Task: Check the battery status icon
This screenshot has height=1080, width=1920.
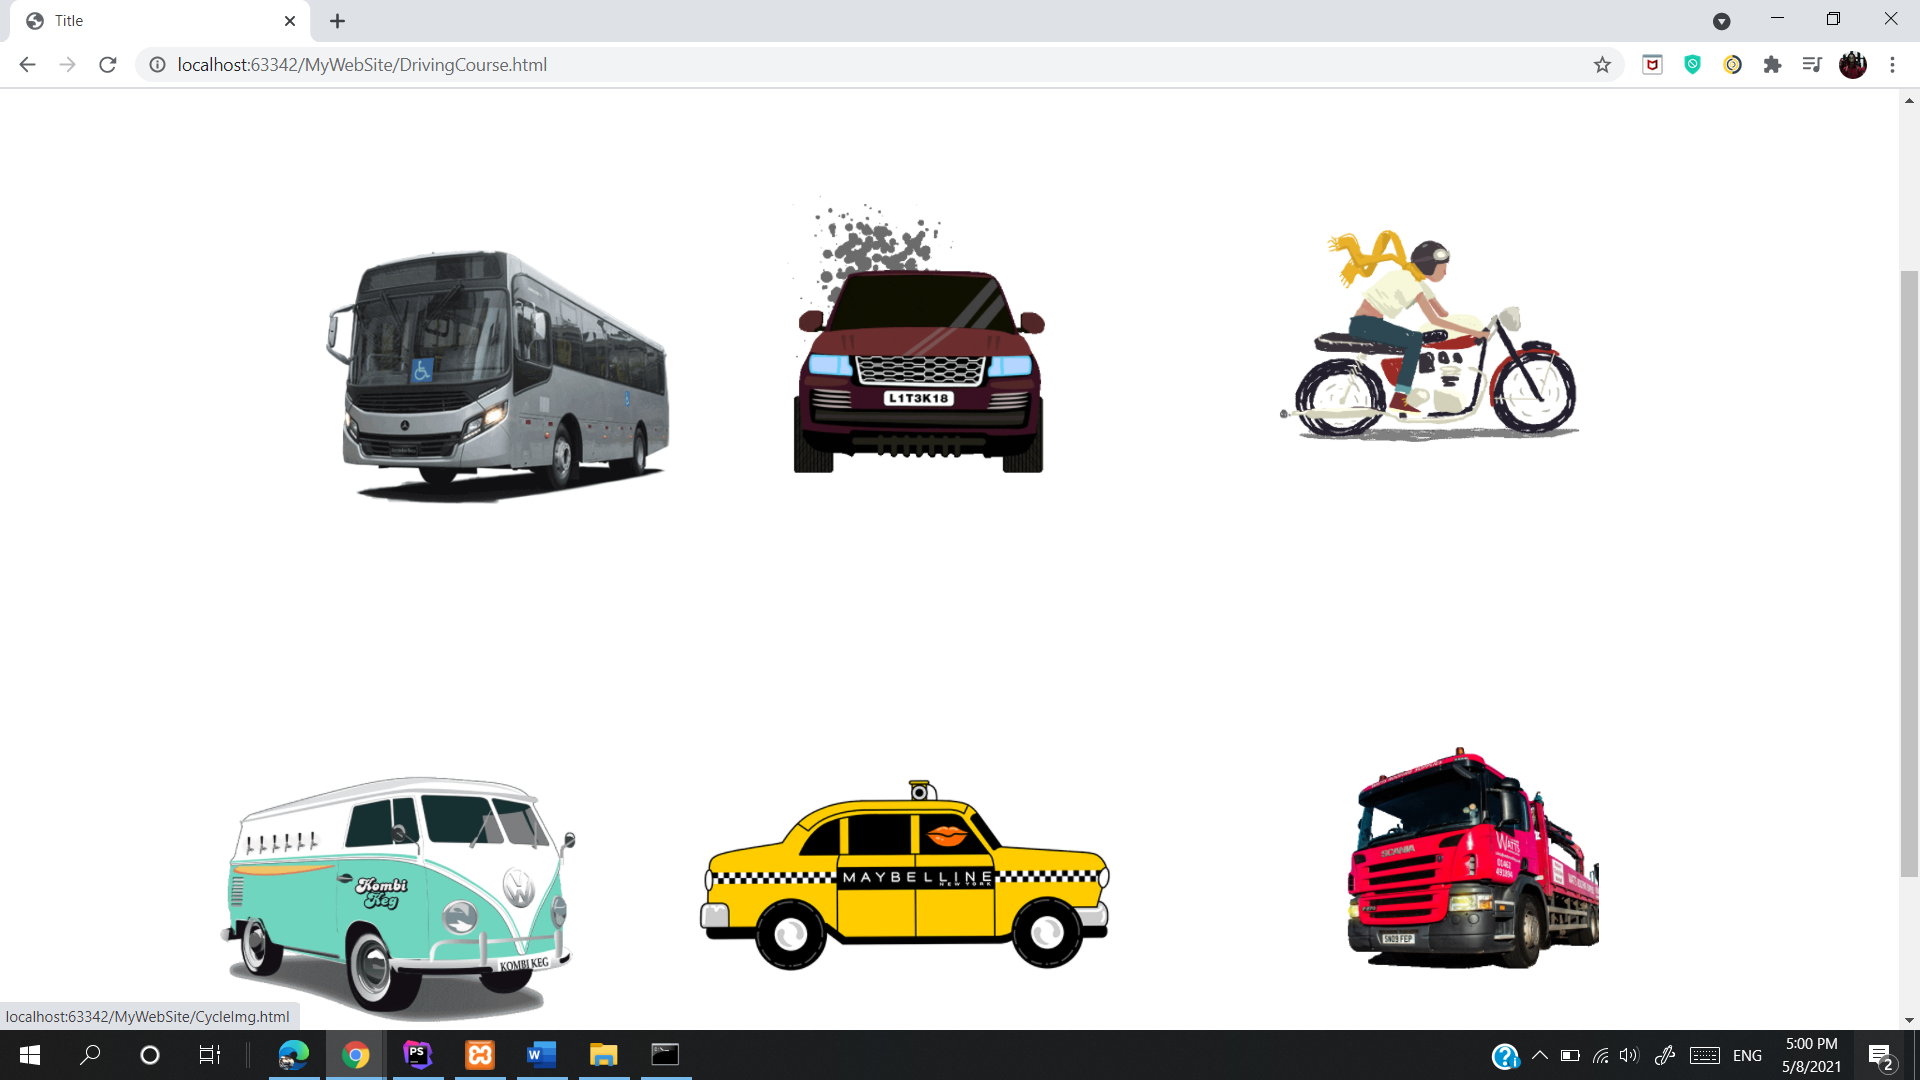Action: point(1570,1055)
